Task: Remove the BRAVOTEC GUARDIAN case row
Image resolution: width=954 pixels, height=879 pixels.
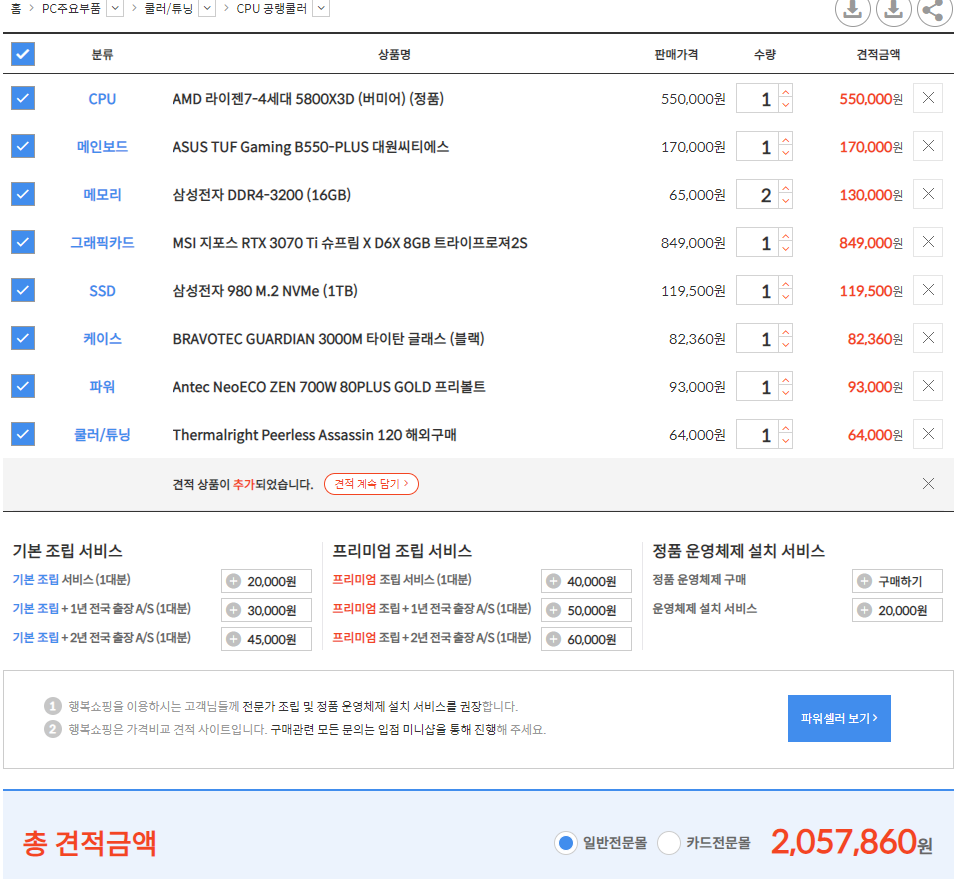Action: point(928,338)
